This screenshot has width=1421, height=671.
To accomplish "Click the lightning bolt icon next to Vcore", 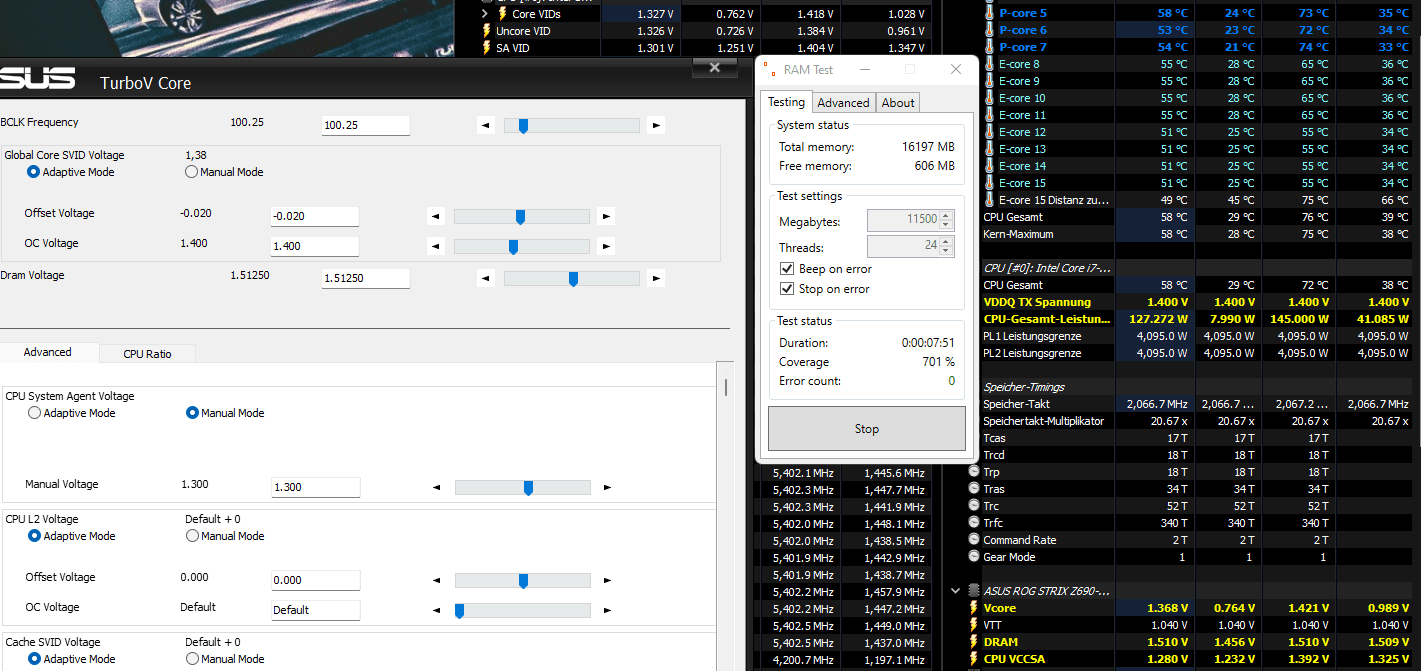I will point(974,608).
